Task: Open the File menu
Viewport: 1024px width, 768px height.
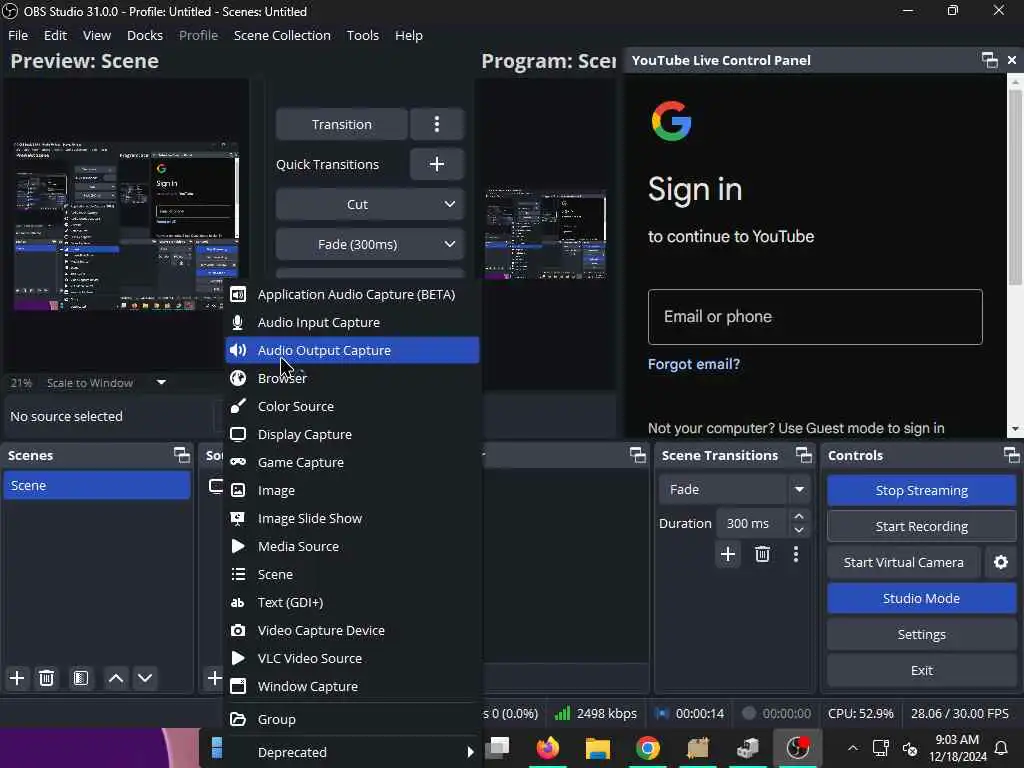Action: [18, 35]
